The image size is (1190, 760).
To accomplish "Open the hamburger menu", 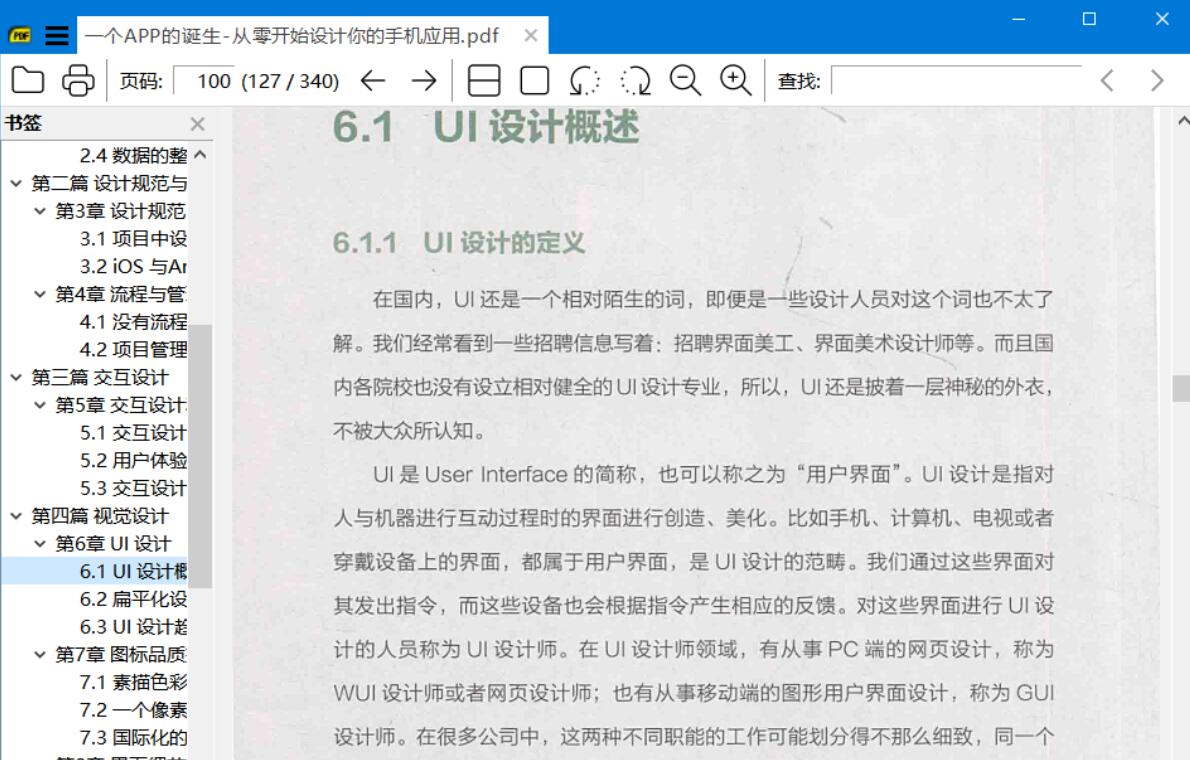I will pyautogui.click(x=57, y=35).
